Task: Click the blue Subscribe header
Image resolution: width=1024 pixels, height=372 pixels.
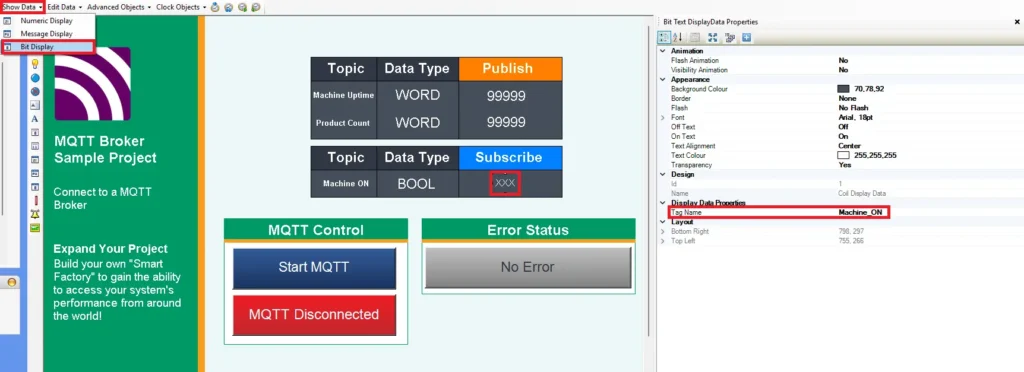Action: click(510, 158)
